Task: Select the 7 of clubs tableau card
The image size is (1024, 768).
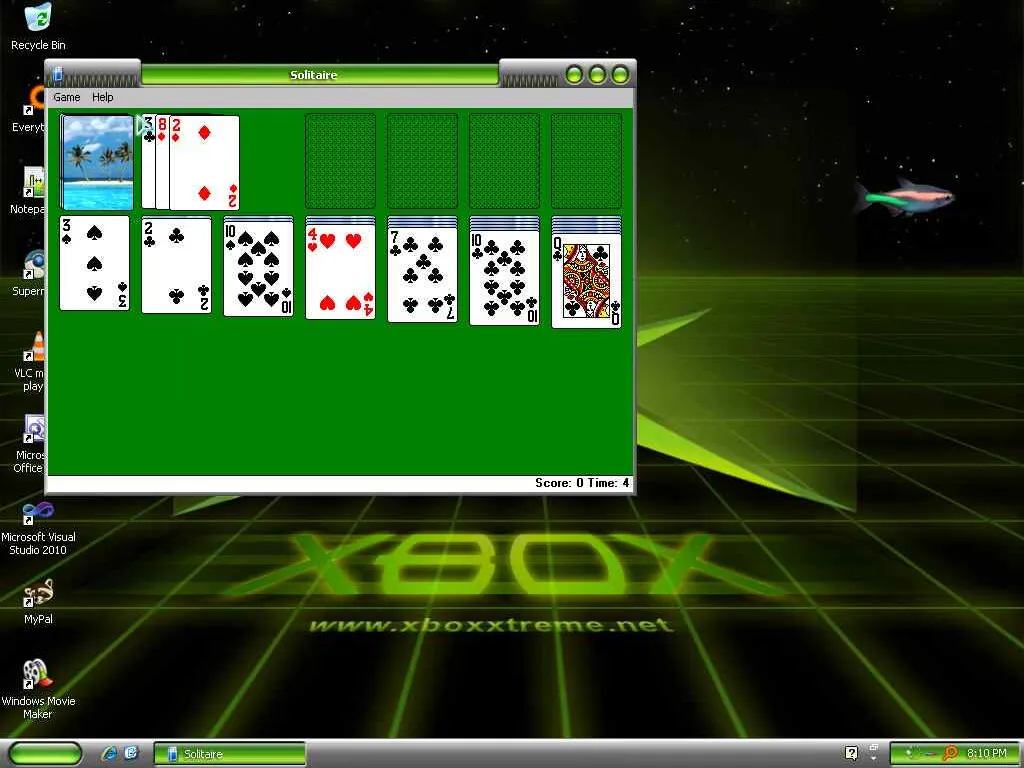Action: pyautogui.click(x=423, y=275)
